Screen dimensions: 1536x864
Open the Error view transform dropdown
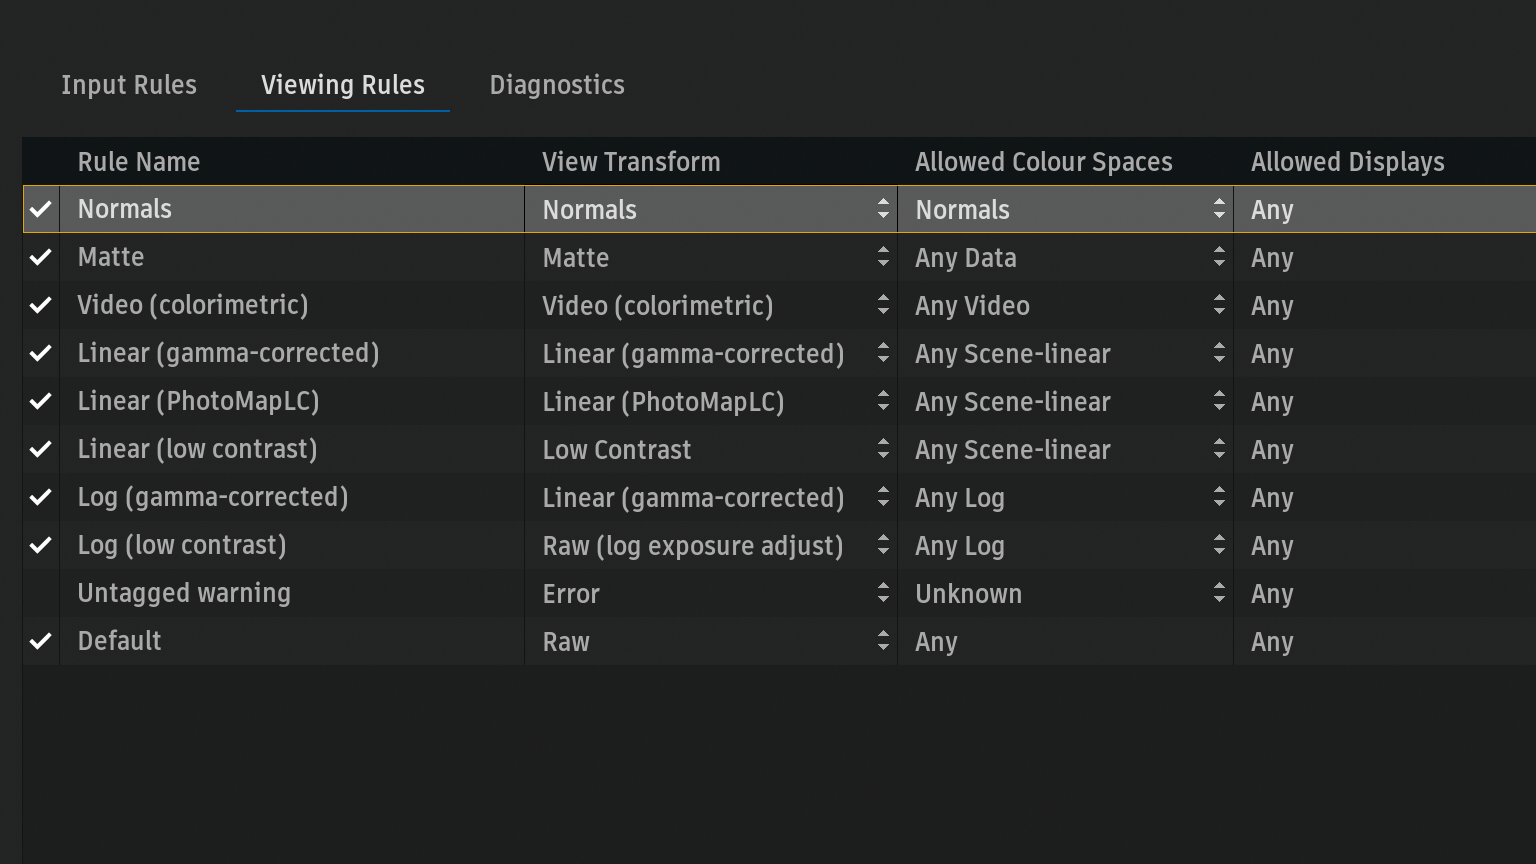coord(882,593)
